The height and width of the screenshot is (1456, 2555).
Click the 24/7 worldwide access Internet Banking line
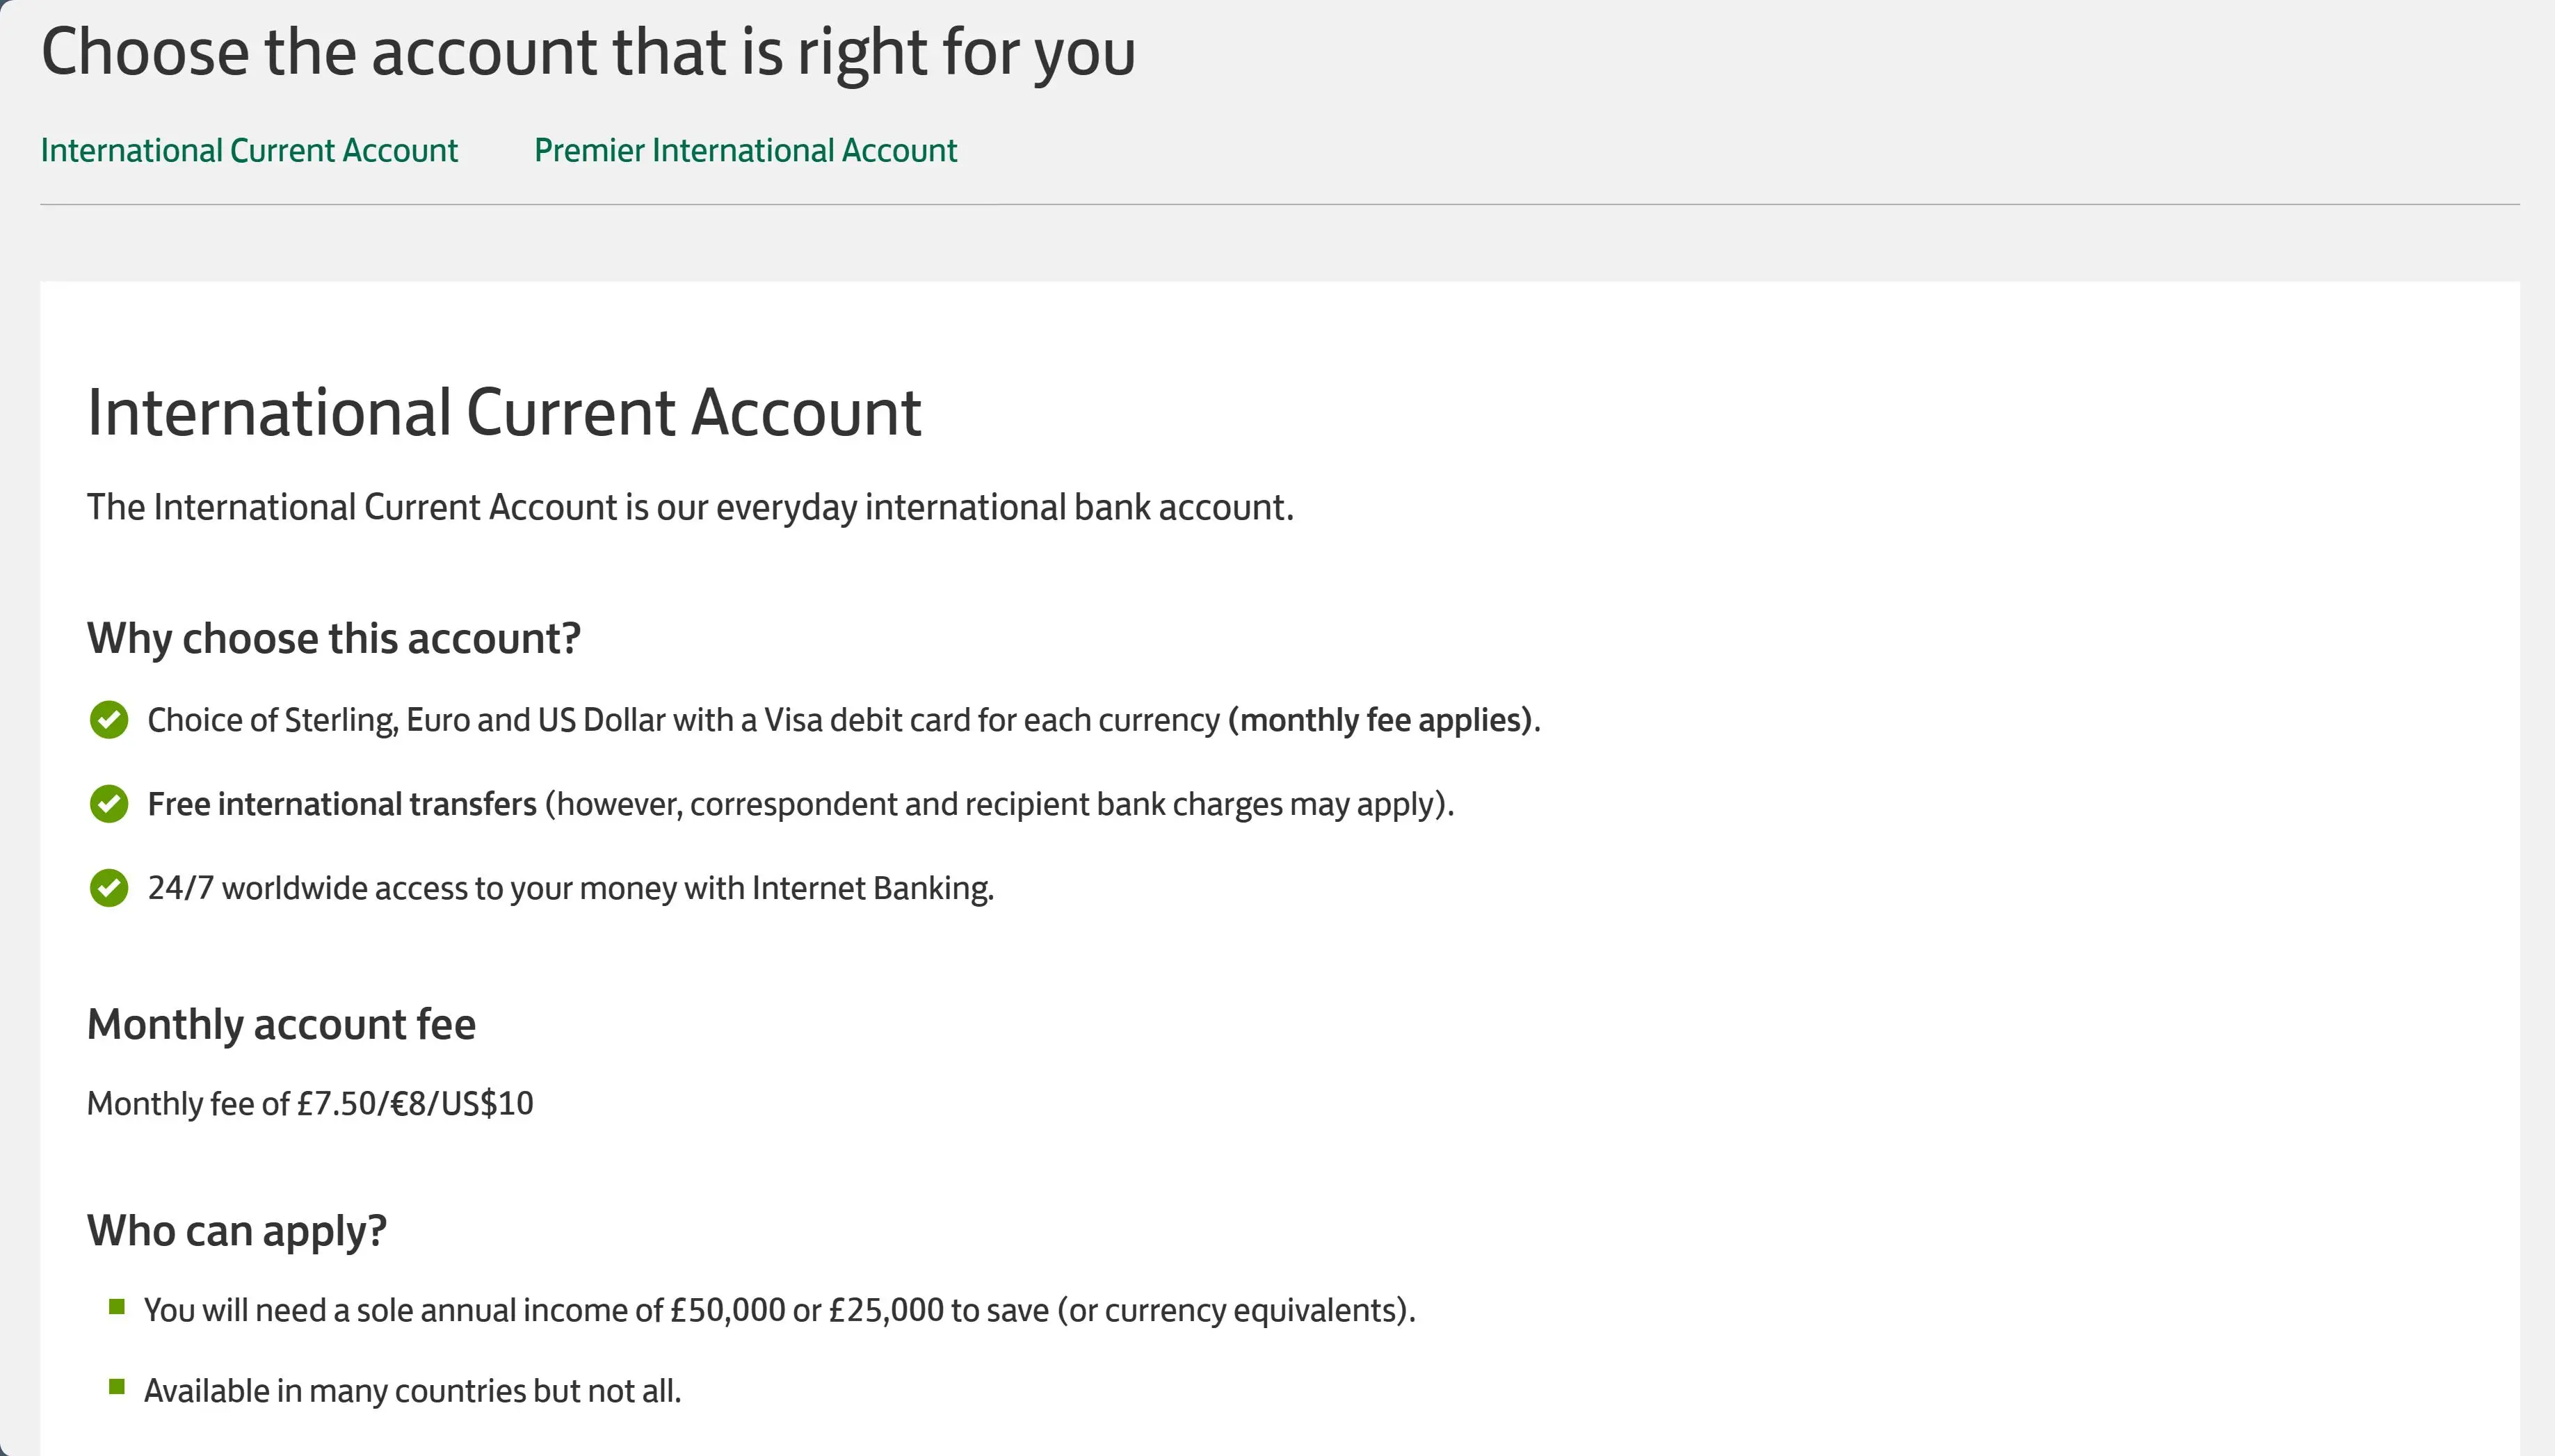click(571, 888)
